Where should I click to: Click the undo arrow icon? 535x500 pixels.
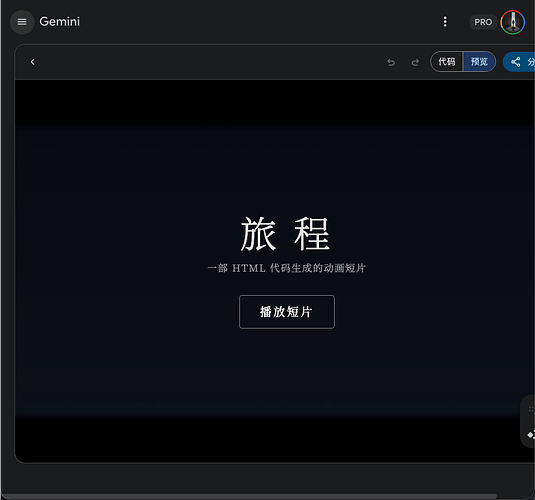tap(391, 62)
